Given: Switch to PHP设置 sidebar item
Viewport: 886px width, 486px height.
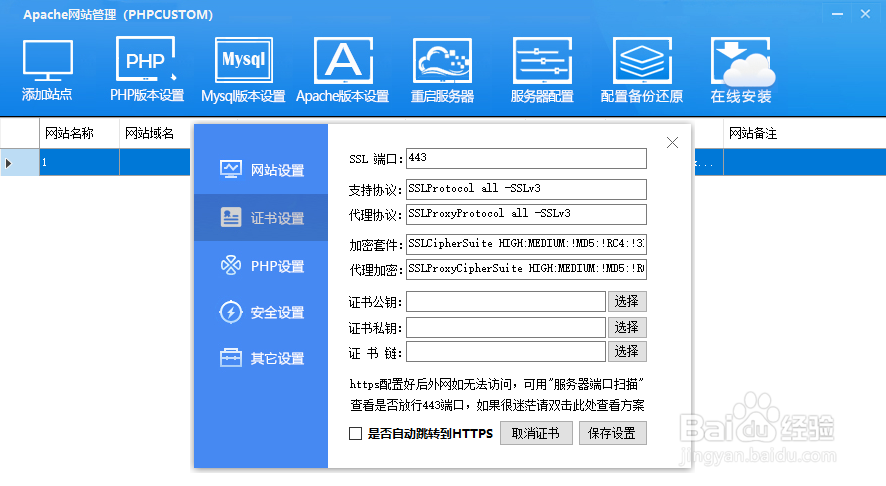Looking at the screenshot, I should (x=261, y=265).
